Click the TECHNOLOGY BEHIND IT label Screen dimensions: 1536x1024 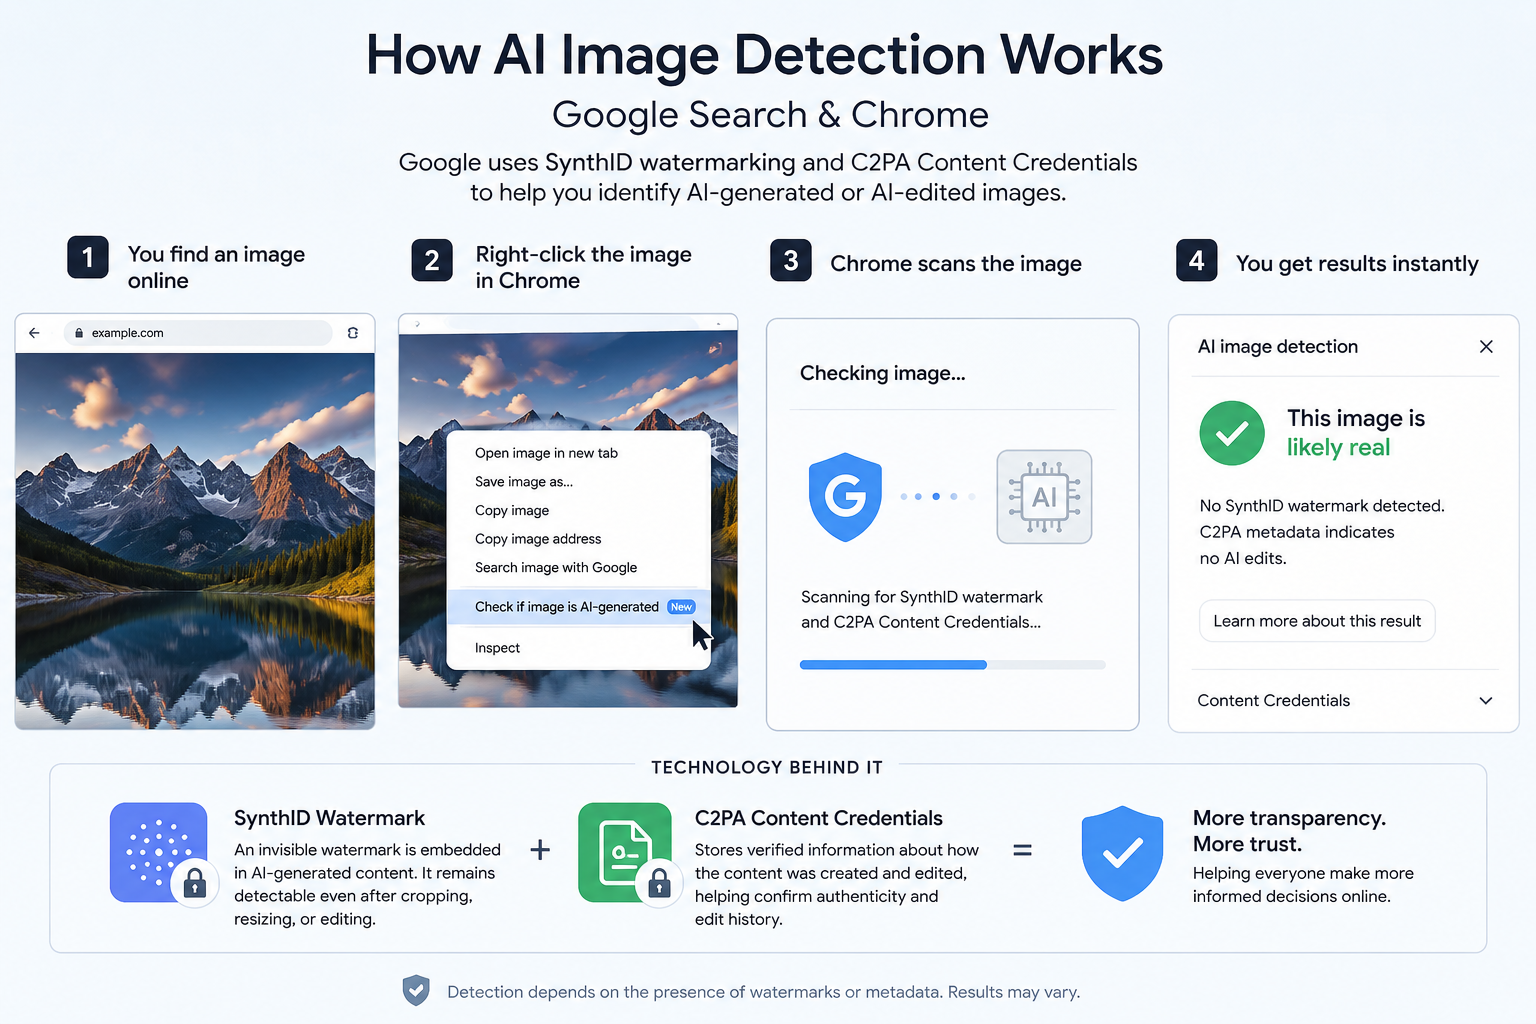point(767,768)
